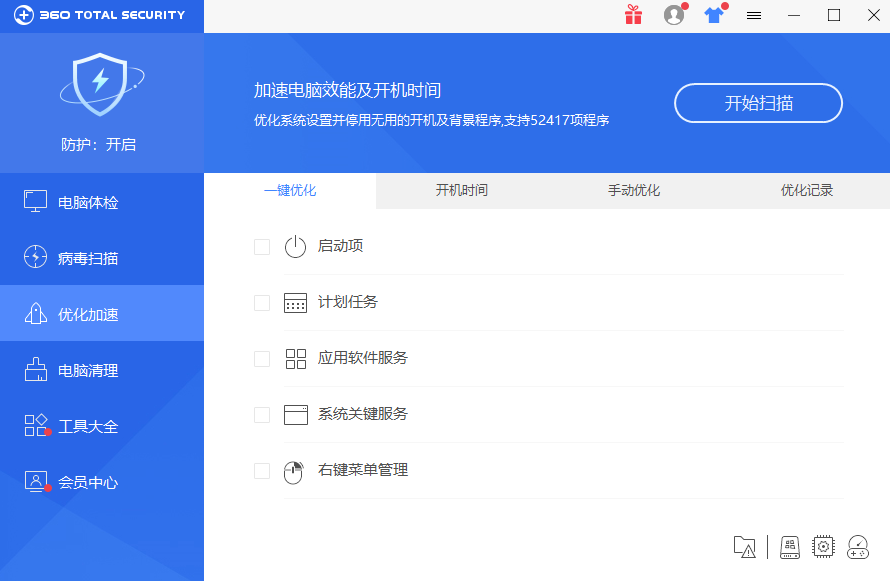Open the hamburger menu in titlebar
Screen dimensions: 890x581
click(753, 15)
